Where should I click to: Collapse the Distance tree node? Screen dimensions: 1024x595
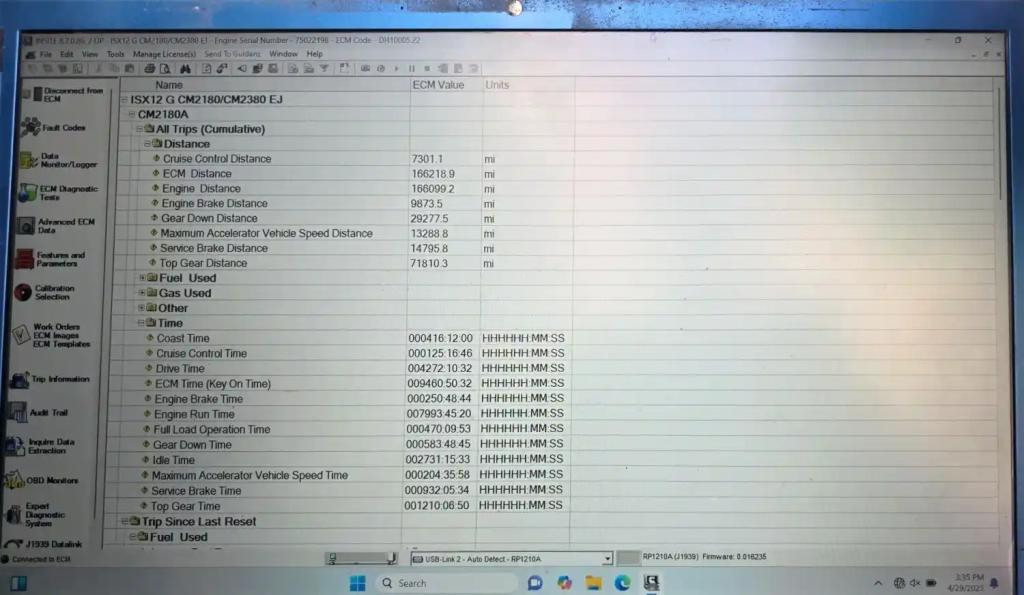click(x=146, y=144)
